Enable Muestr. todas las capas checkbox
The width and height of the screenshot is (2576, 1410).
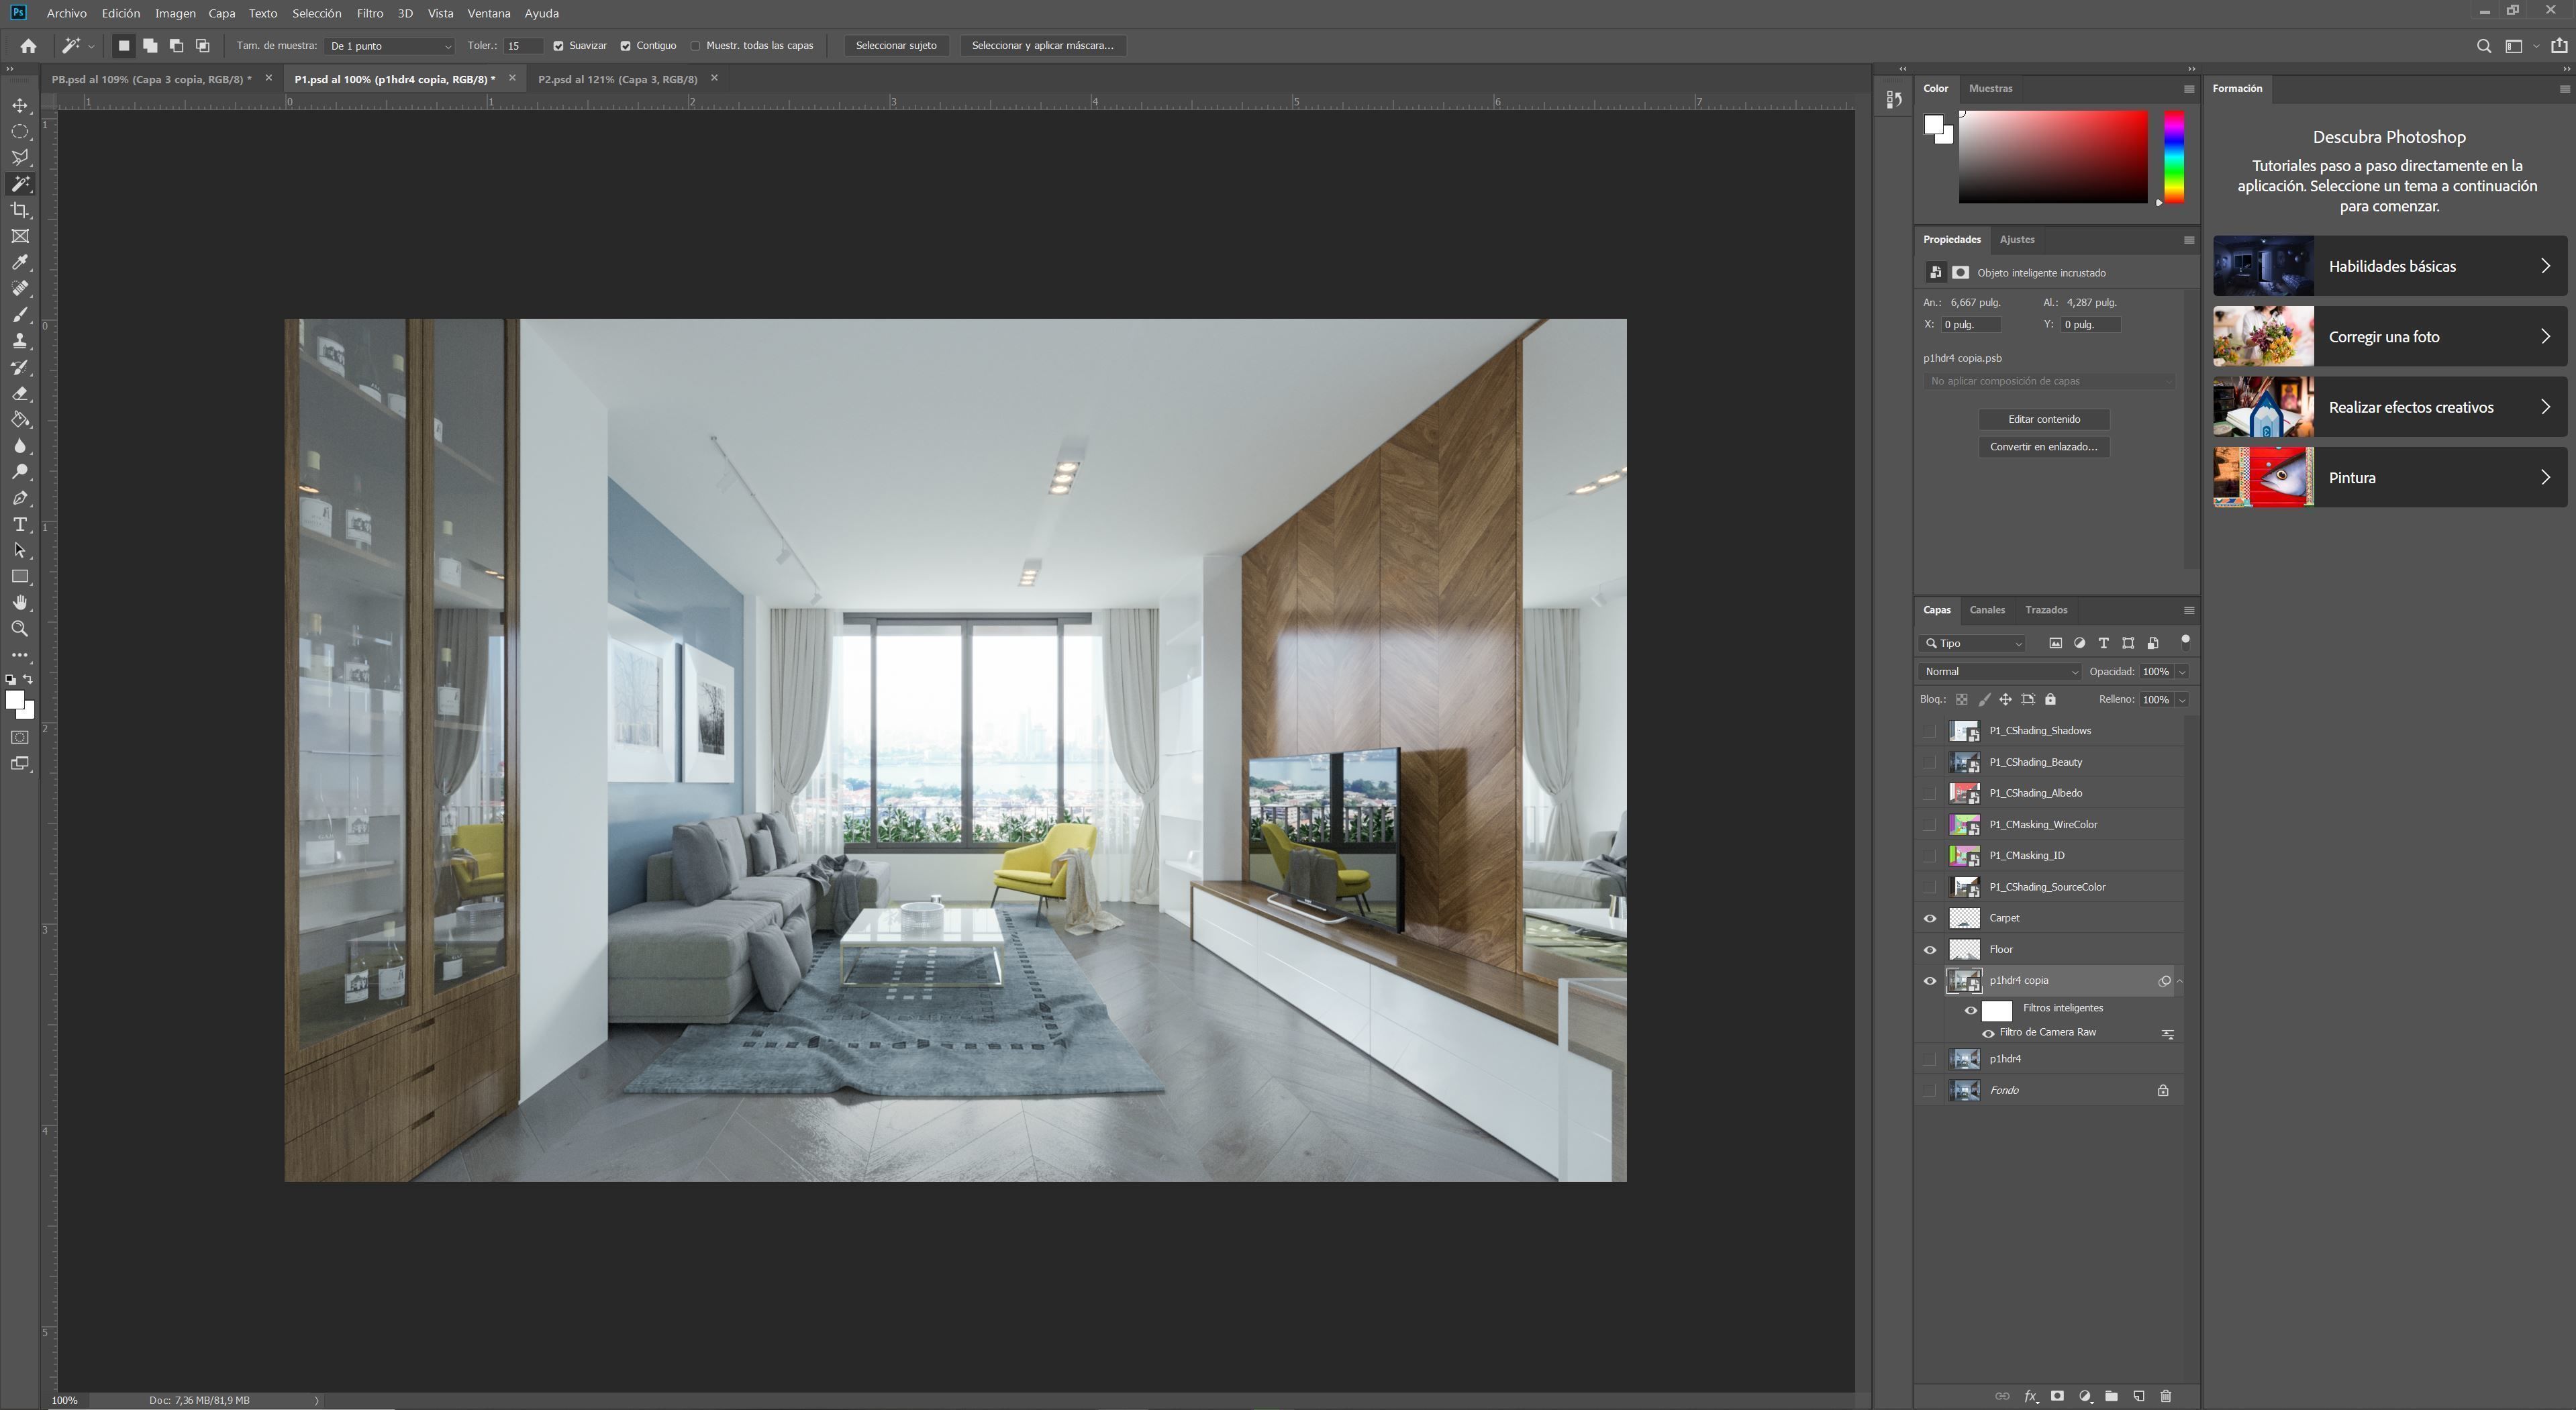point(696,46)
